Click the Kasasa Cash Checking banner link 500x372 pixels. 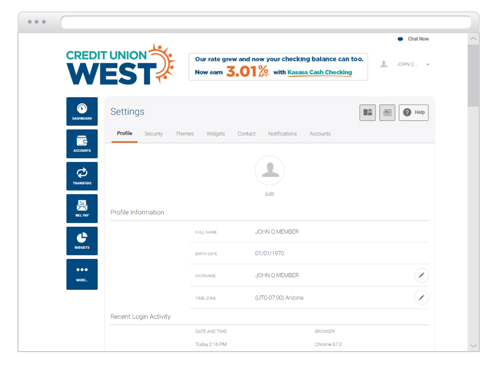(320, 72)
